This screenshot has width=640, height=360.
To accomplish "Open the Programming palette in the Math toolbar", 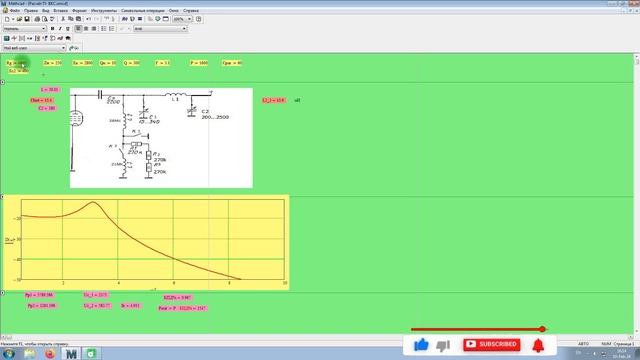I will pyautogui.click(x=53, y=38).
